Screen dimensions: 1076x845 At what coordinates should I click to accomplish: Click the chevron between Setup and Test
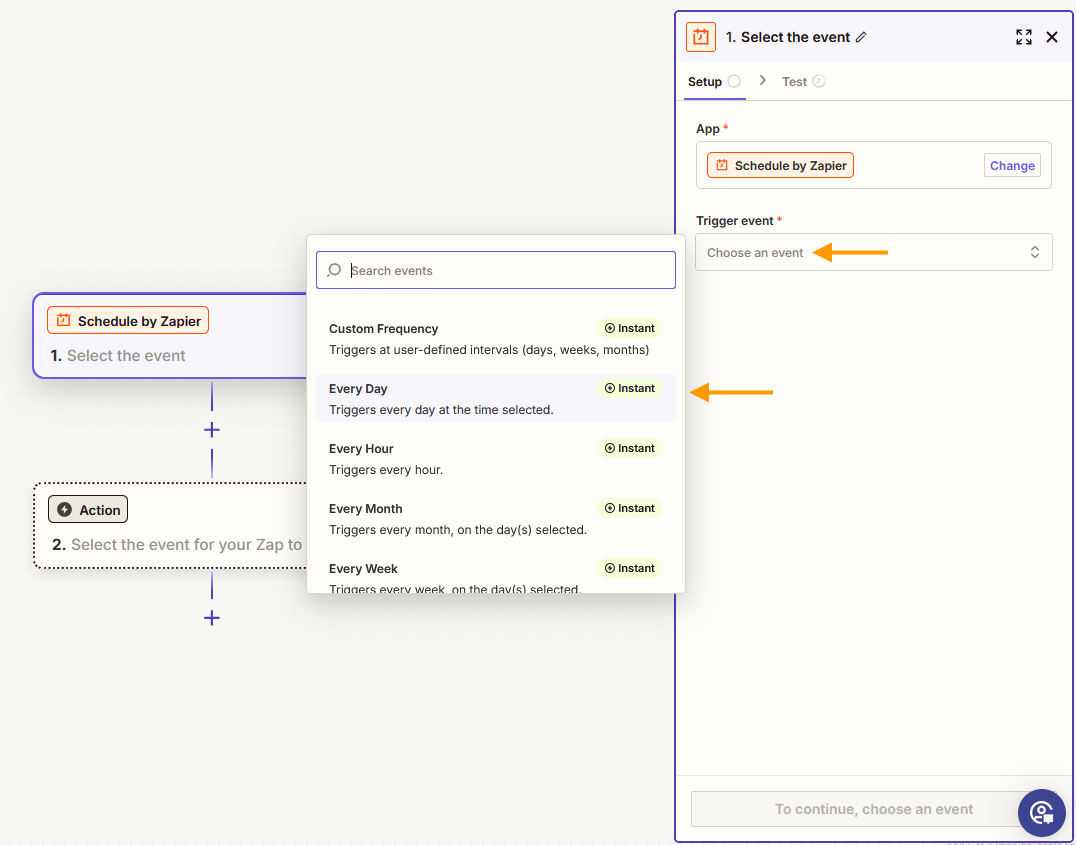click(x=762, y=81)
